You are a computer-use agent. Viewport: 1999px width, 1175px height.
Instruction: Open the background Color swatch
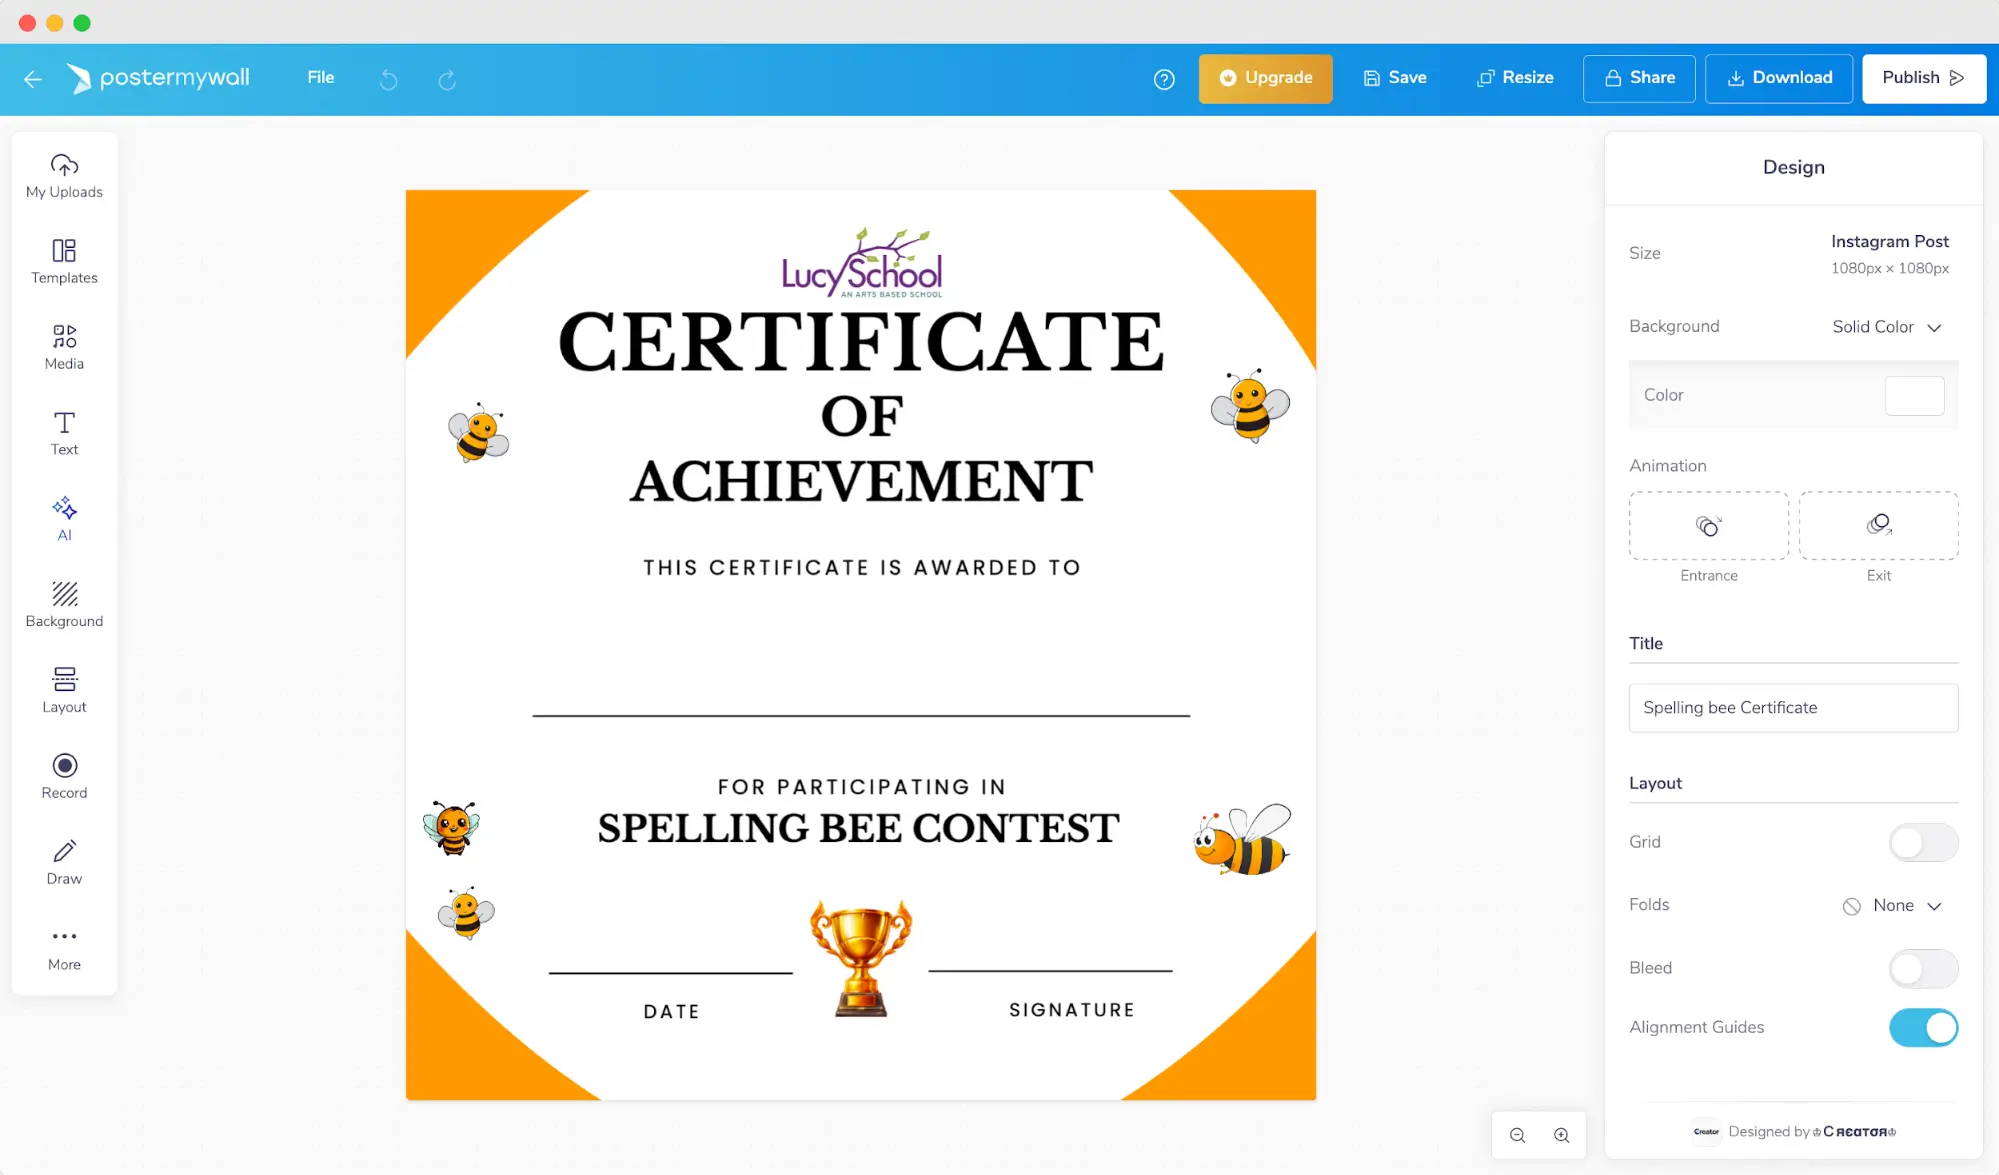tap(1914, 395)
